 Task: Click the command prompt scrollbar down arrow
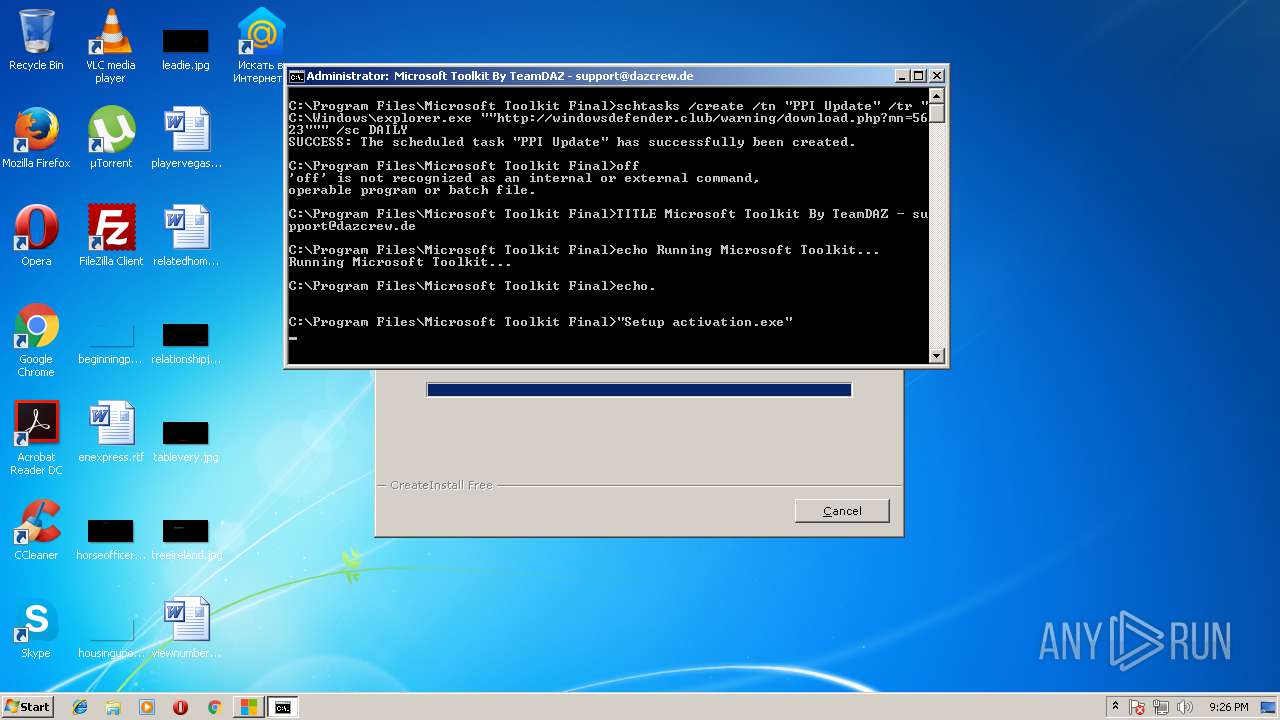pyautogui.click(x=936, y=355)
